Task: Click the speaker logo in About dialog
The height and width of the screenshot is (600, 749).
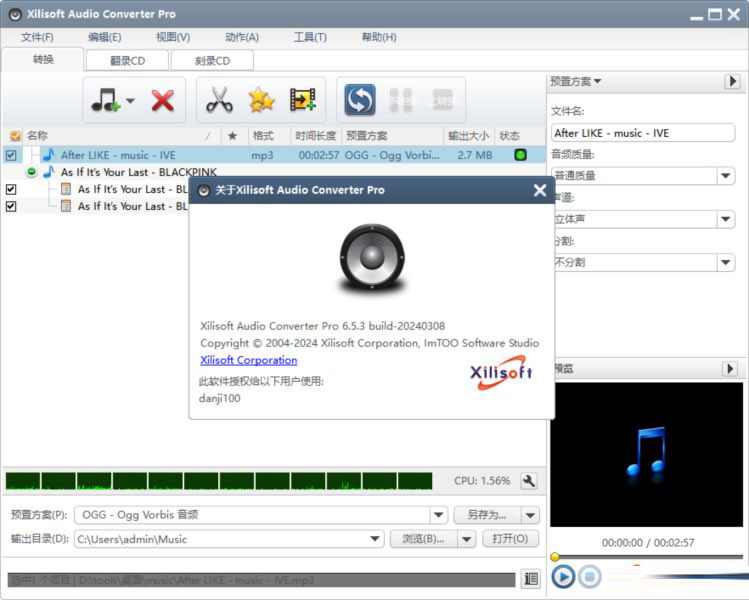Action: pyautogui.click(x=372, y=258)
